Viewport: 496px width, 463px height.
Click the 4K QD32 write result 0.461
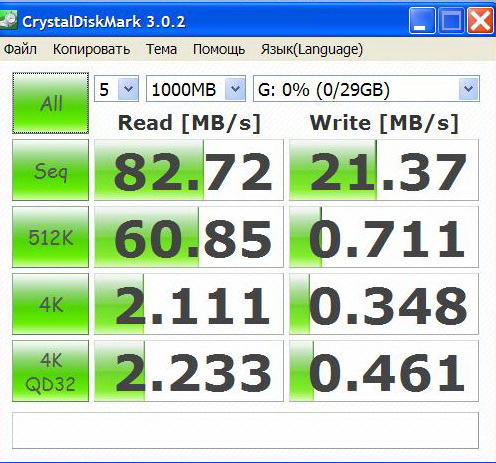(x=384, y=371)
